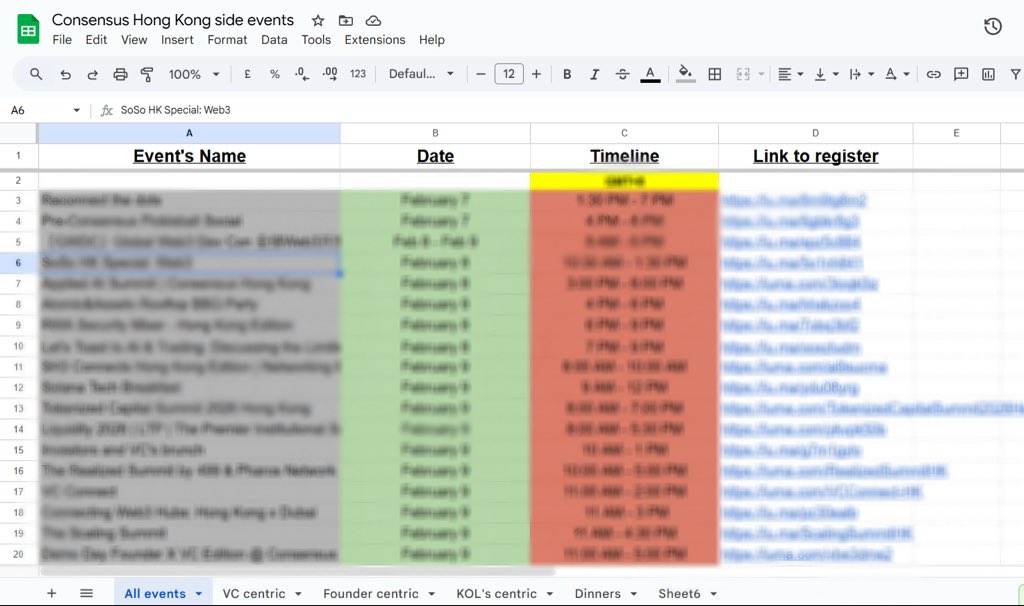Open the vertical align dropdown
This screenshot has height=606, width=1024.
[826, 74]
